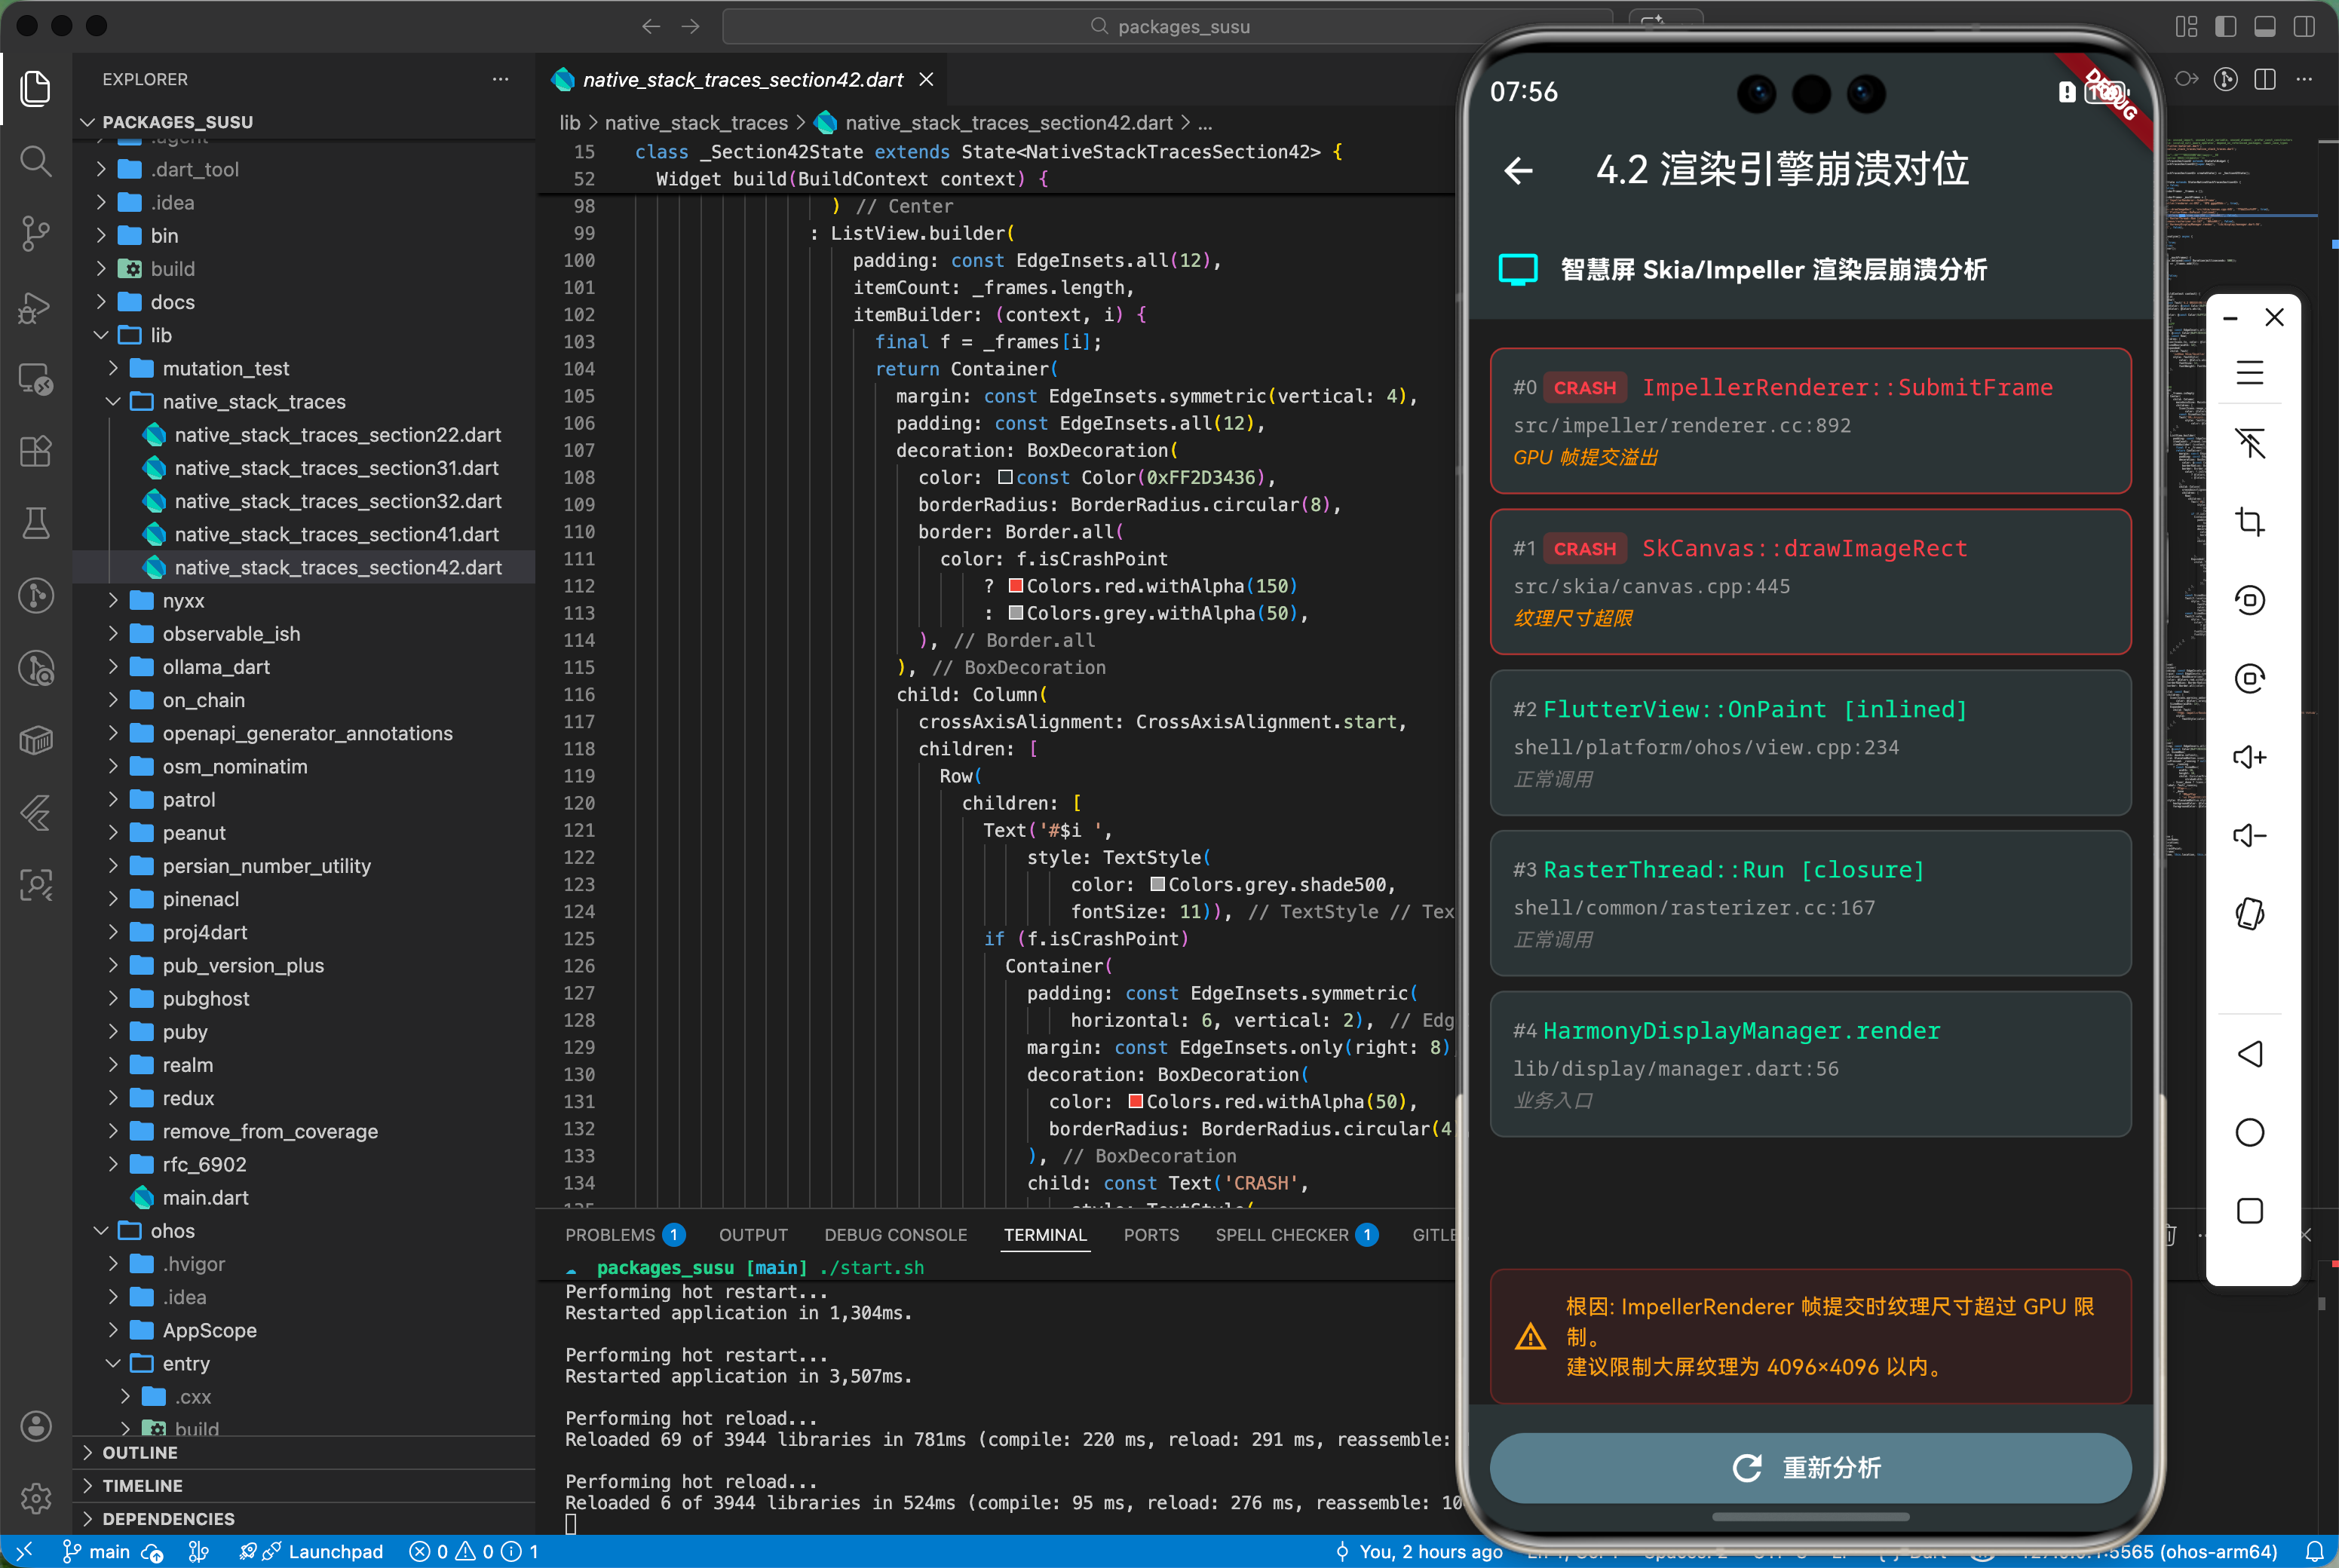Toggle secondary side bar layout button

pyautogui.click(x=2304, y=26)
